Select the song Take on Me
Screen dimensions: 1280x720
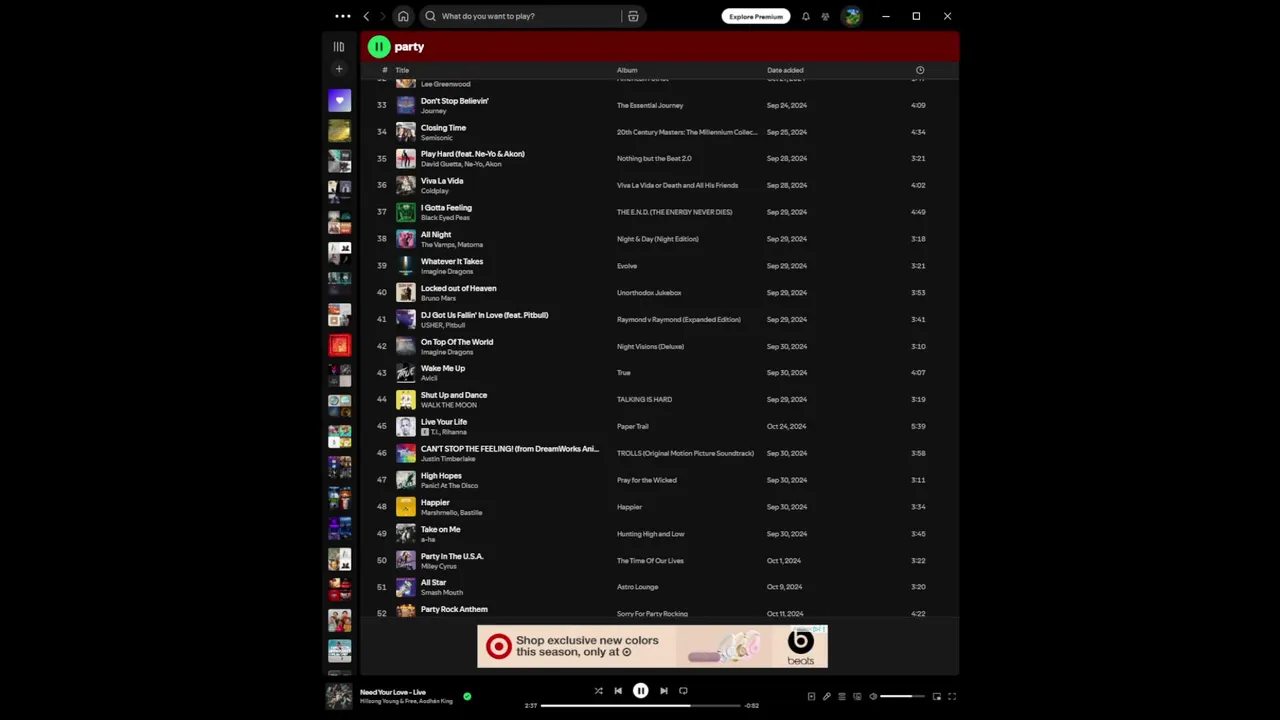[x=440, y=529]
